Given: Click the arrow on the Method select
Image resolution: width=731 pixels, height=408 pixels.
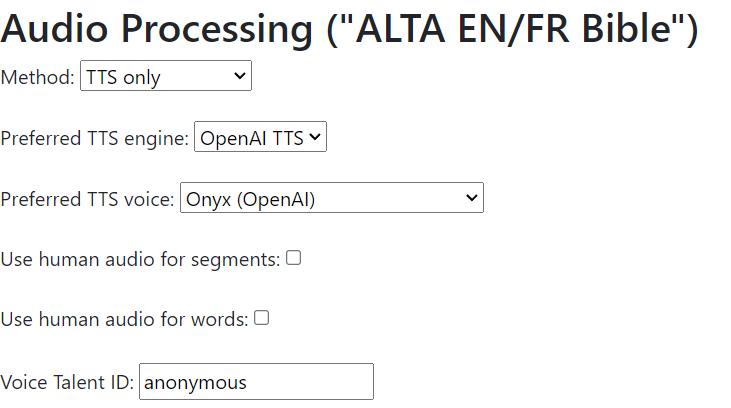Looking at the screenshot, I should click(238, 77).
